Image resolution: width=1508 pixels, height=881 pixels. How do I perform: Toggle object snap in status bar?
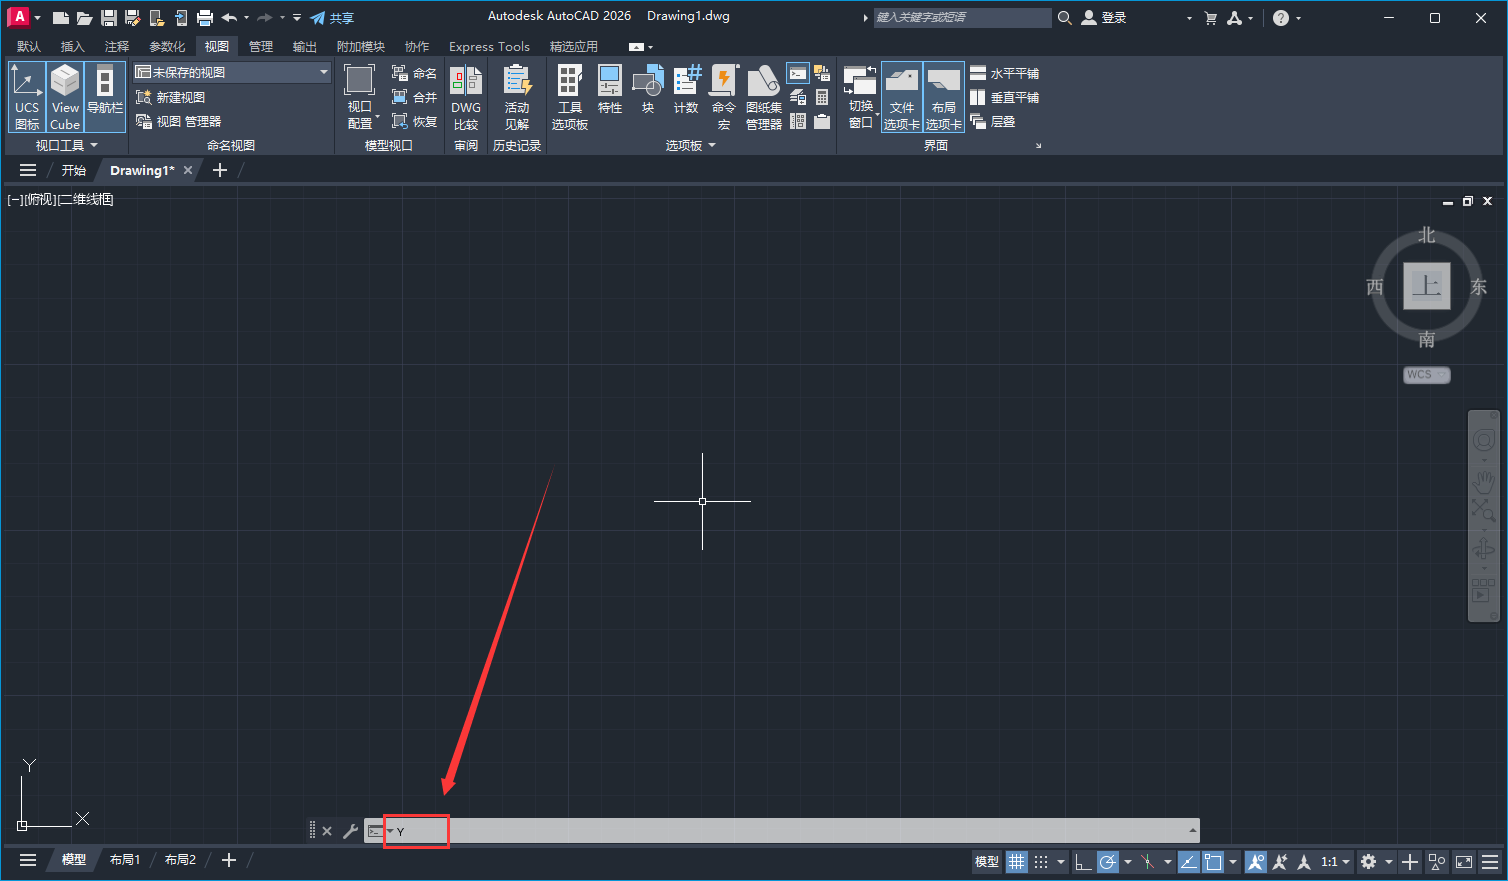[x=1213, y=861]
